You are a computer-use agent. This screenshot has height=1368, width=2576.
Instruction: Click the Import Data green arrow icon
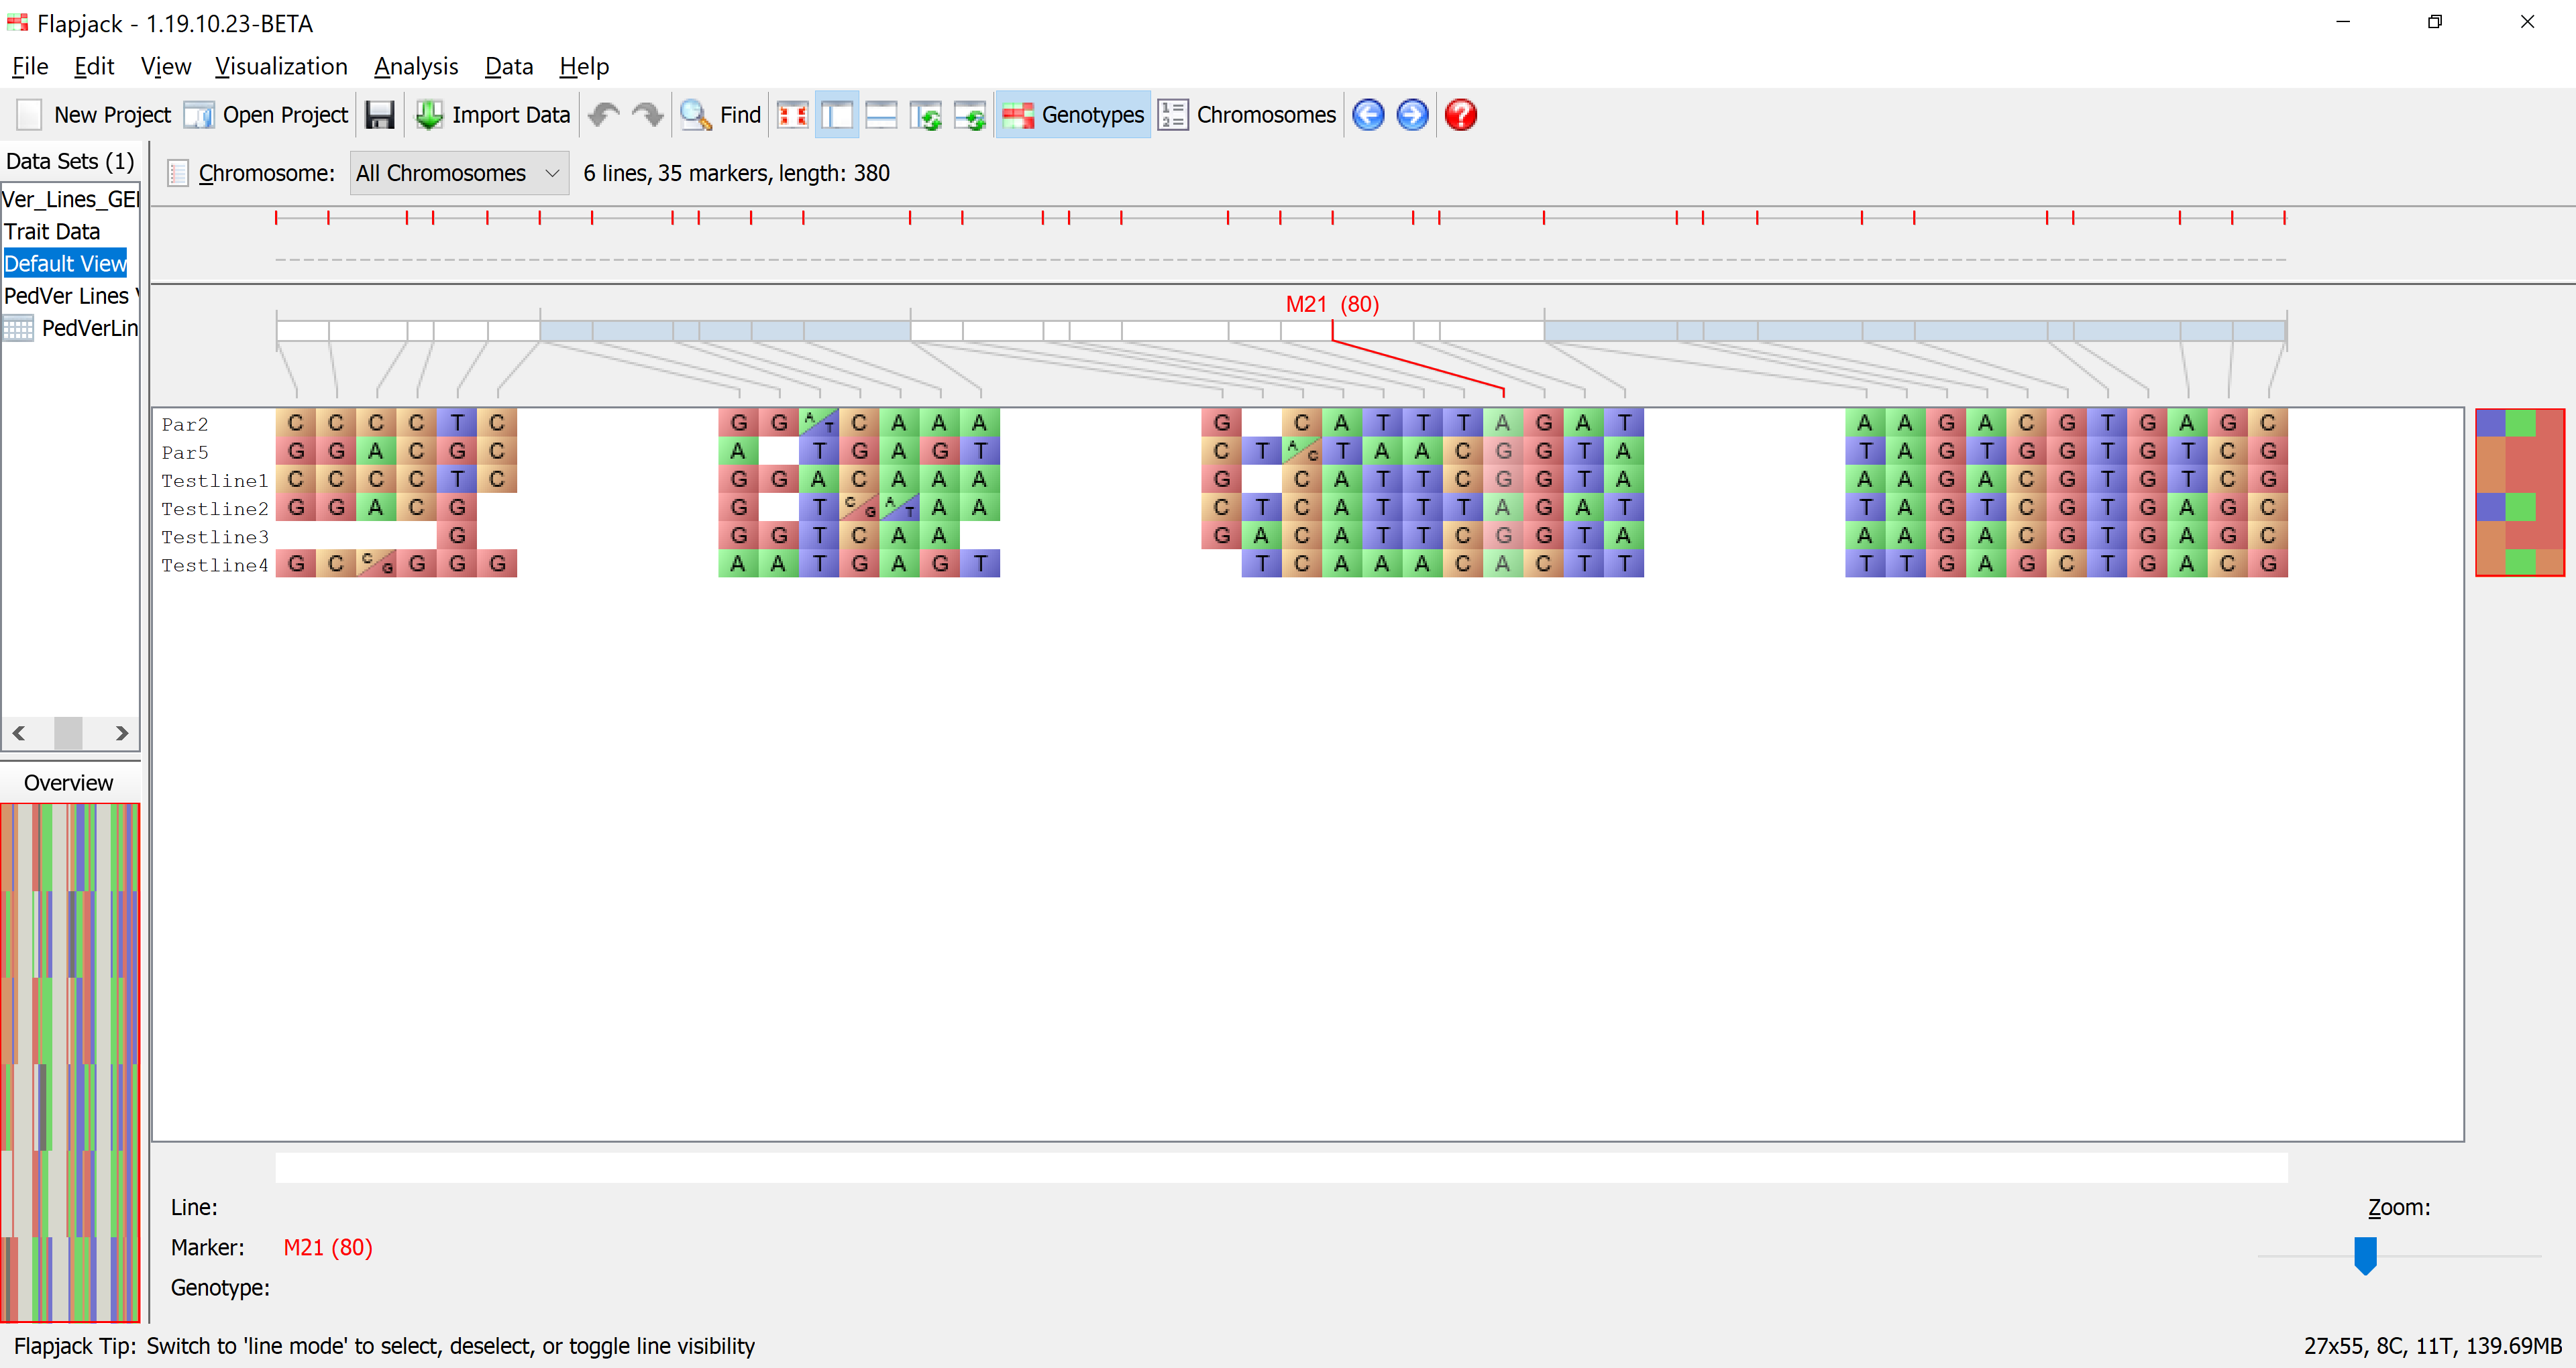429,115
